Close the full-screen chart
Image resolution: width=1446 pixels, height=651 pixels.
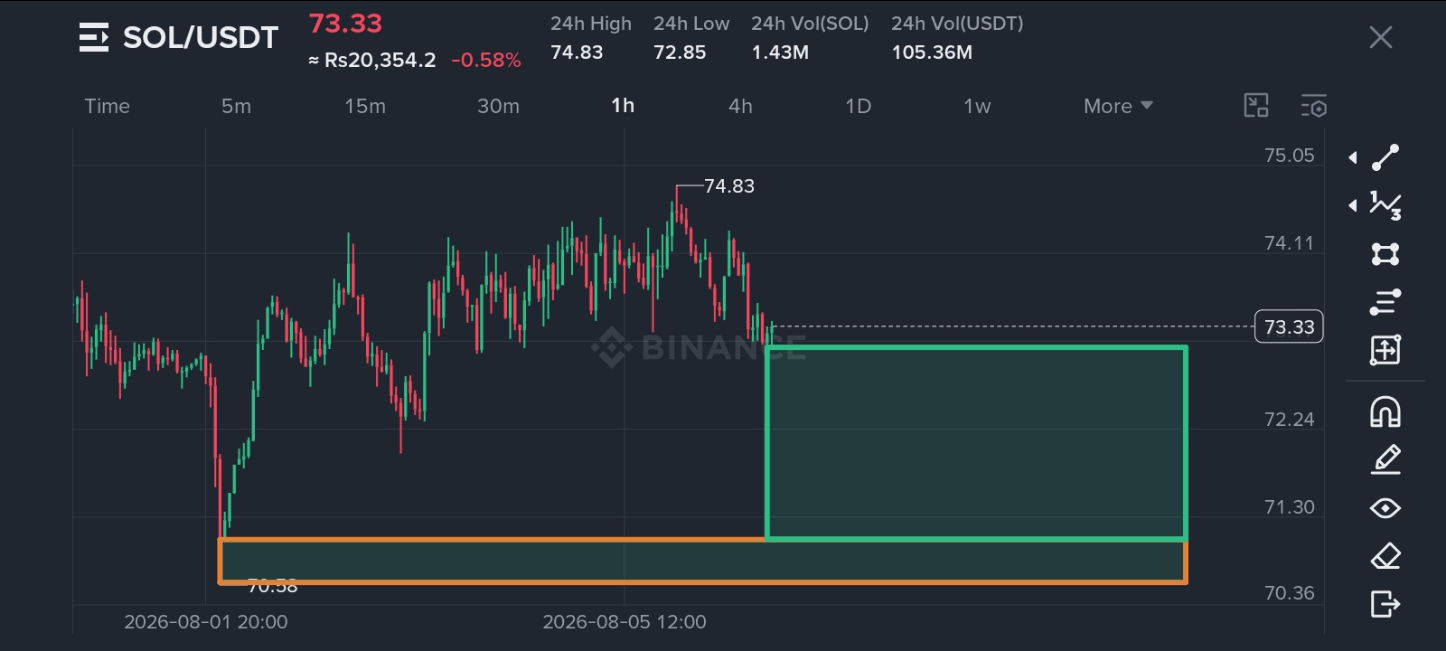[x=1381, y=38]
